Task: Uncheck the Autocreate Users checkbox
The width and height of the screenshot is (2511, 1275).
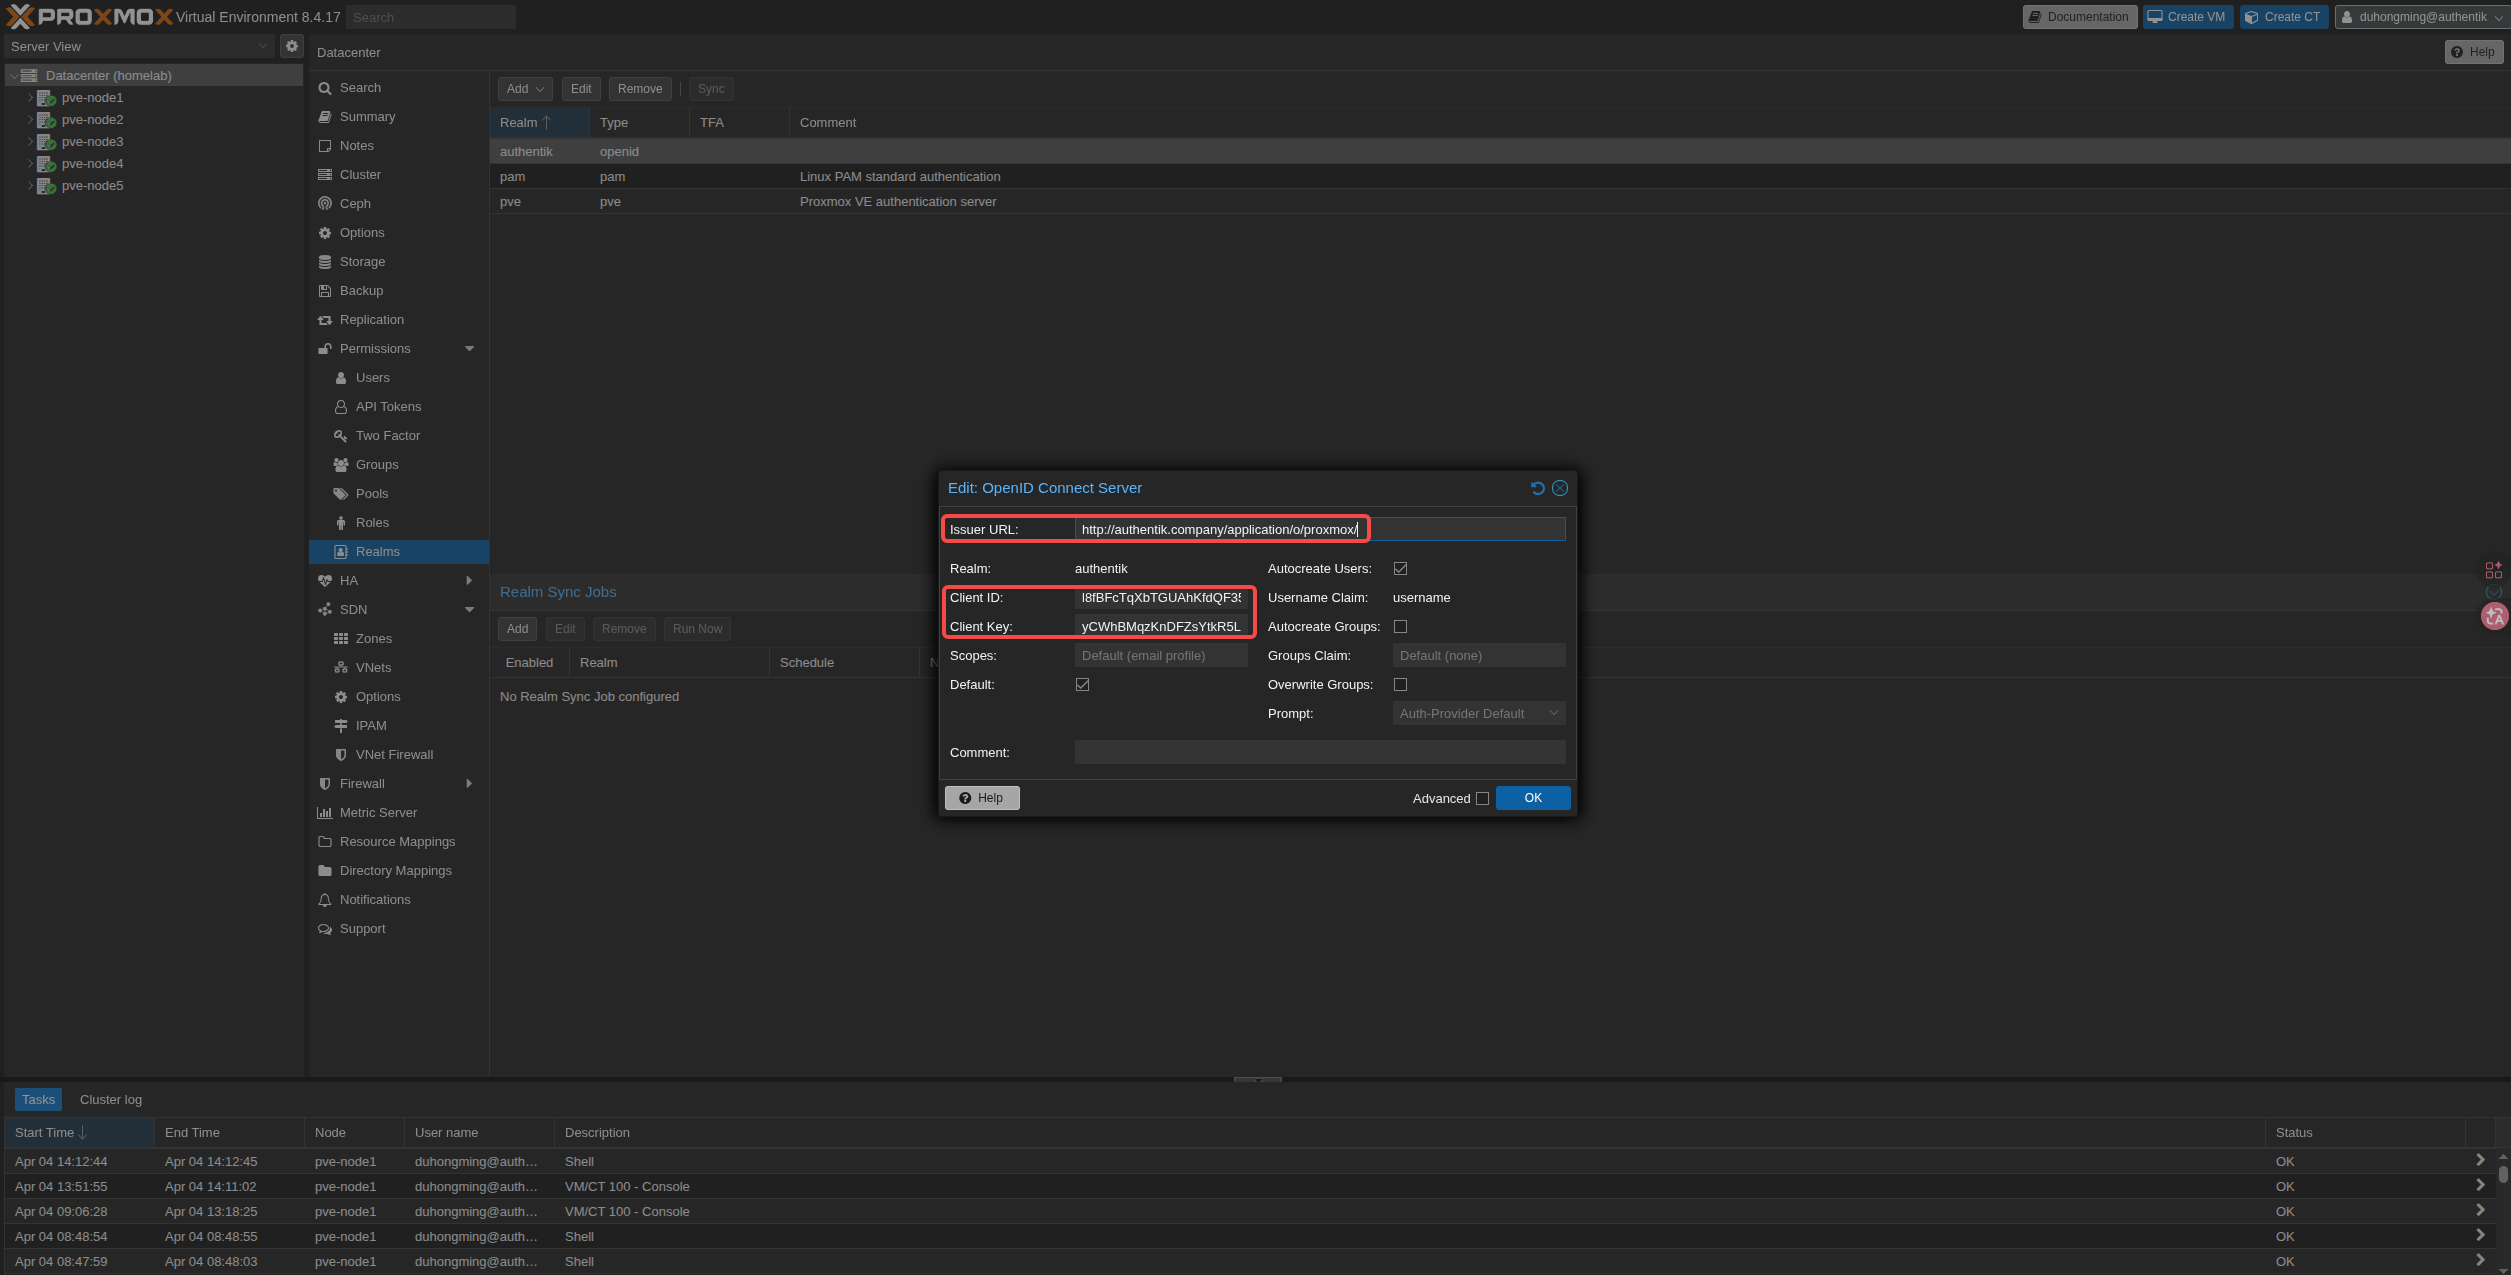Action: [1400, 569]
